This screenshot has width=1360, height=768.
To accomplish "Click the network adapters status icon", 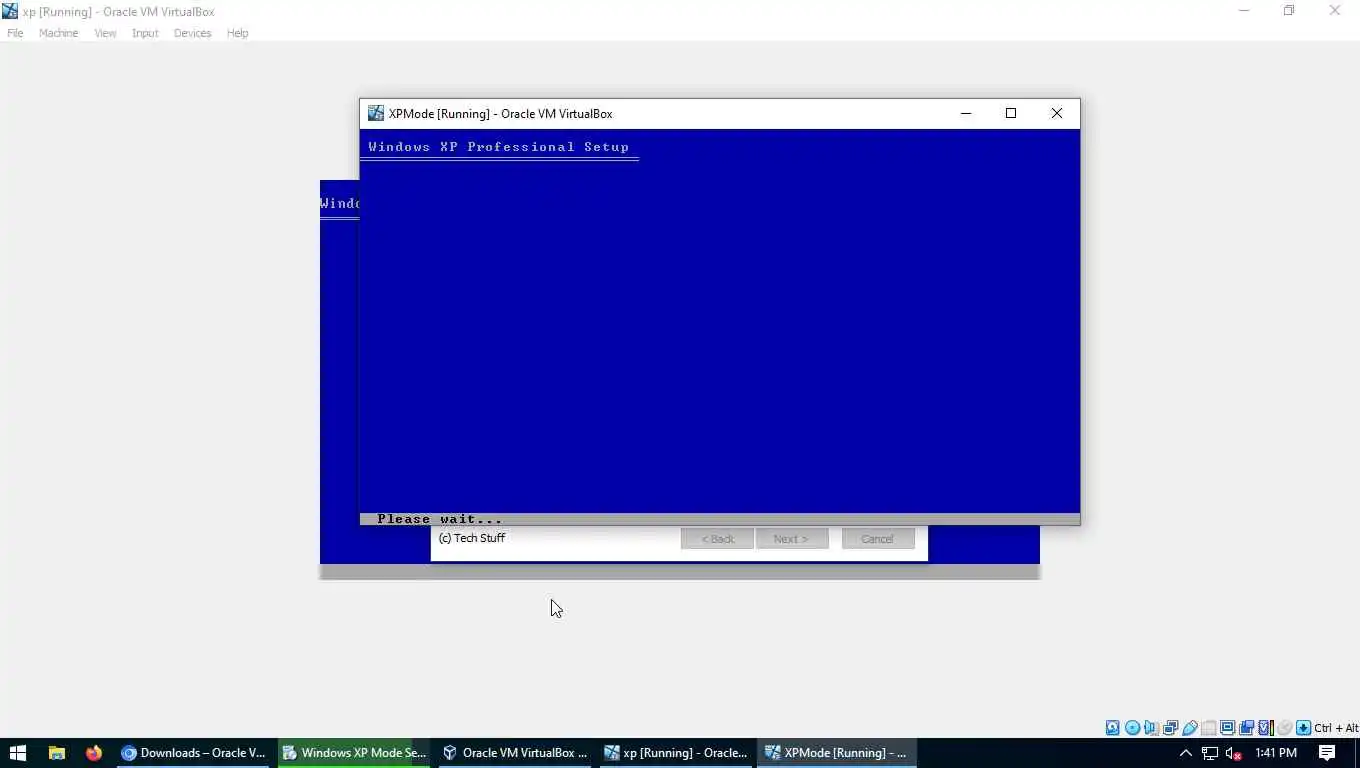I will click(x=1170, y=728).
